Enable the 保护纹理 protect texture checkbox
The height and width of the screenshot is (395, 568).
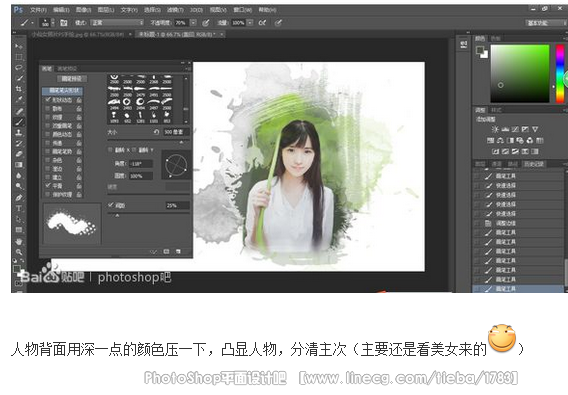[48, 194]
